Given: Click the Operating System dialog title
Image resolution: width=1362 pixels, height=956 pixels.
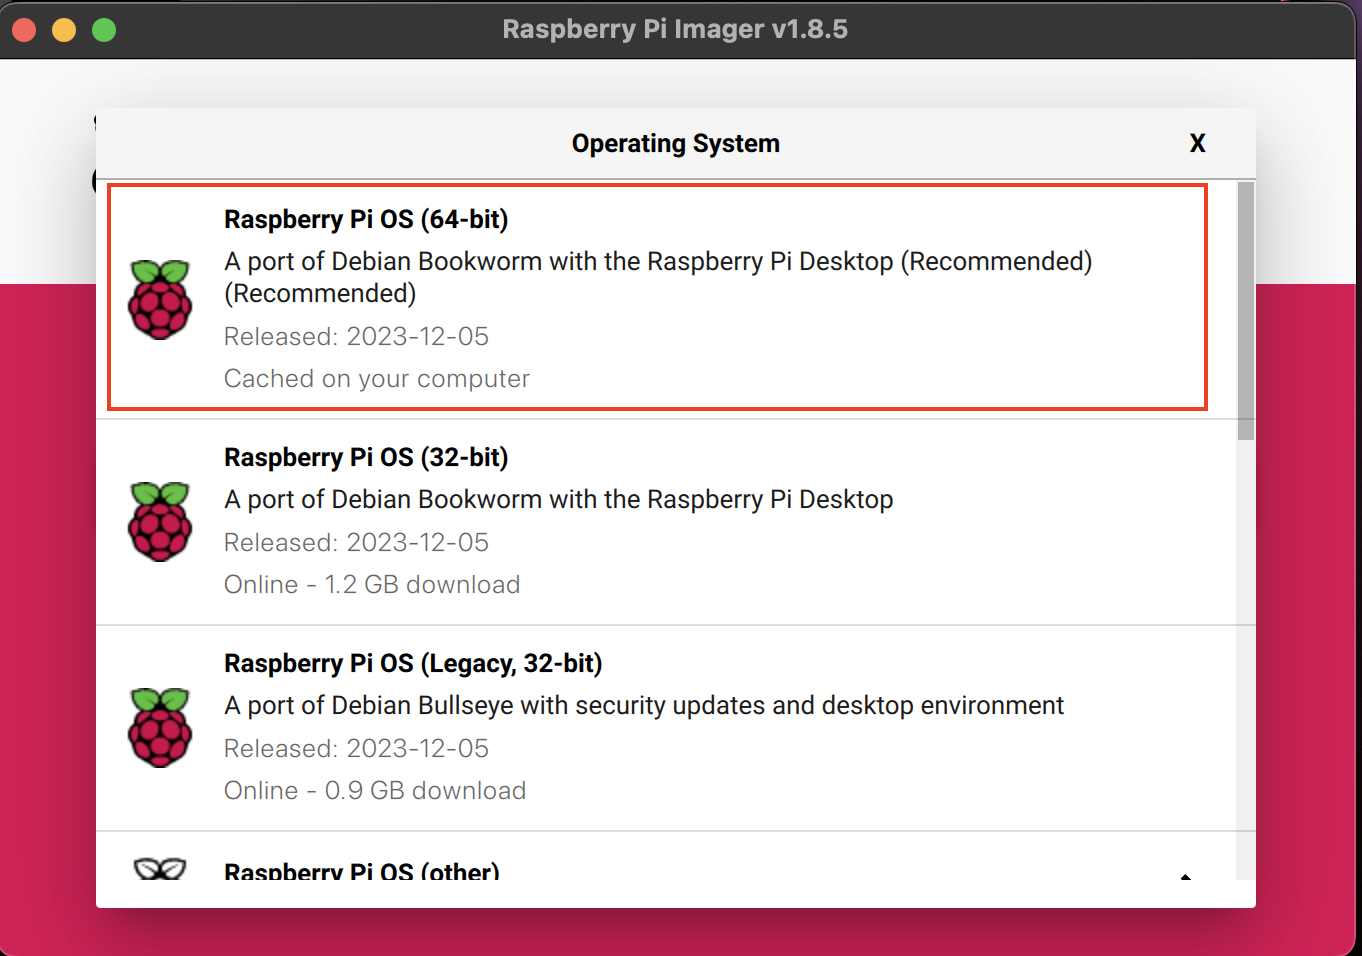Looking at the screenshot, I should pyautogui.click(x=675, y=143).
